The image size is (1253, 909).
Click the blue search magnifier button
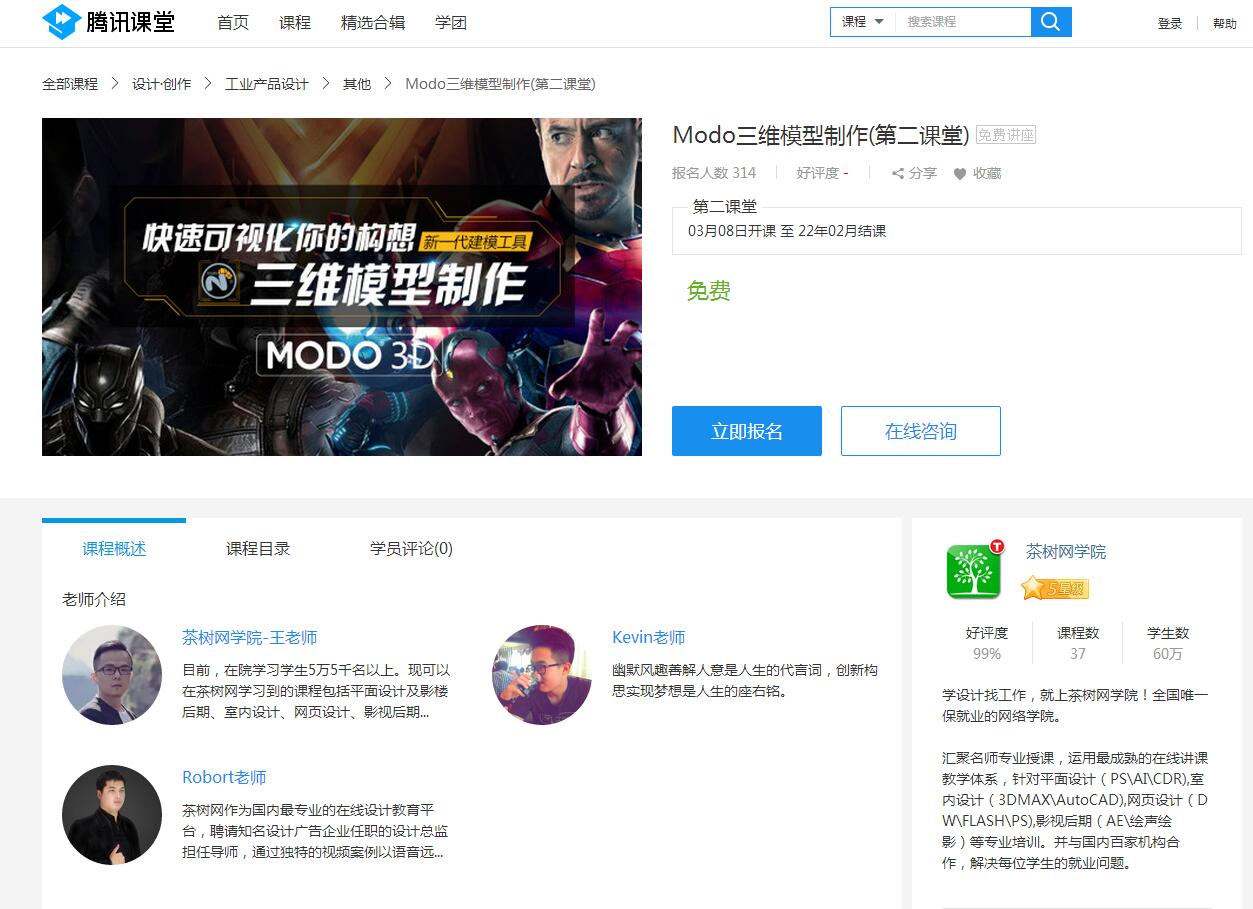[1051, 22]
